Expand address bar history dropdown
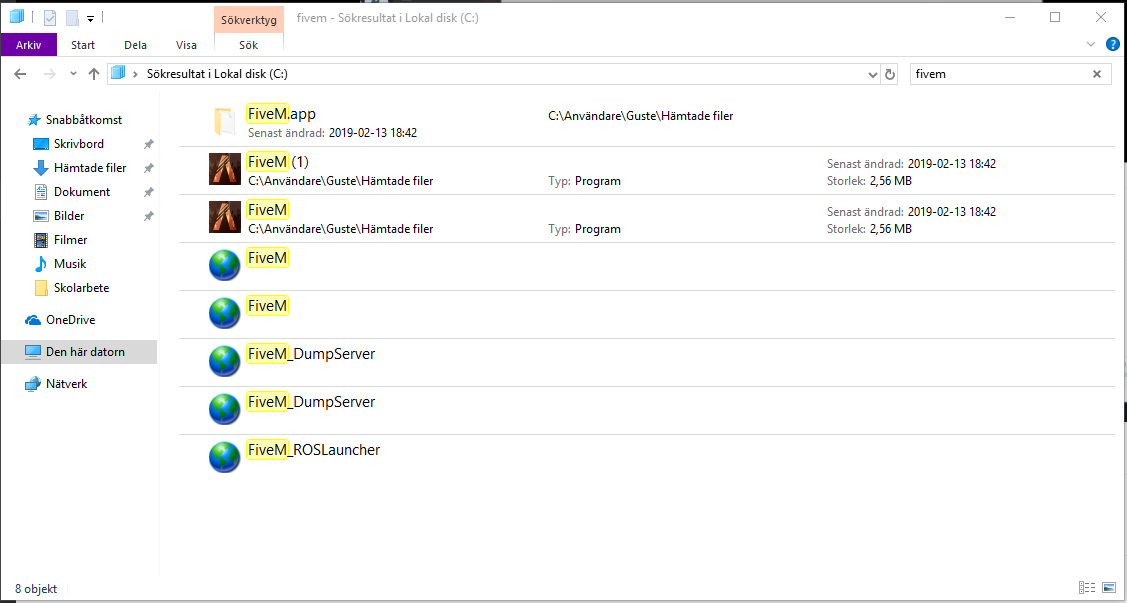Screen dimensions: 1127x603 [873, 74]
